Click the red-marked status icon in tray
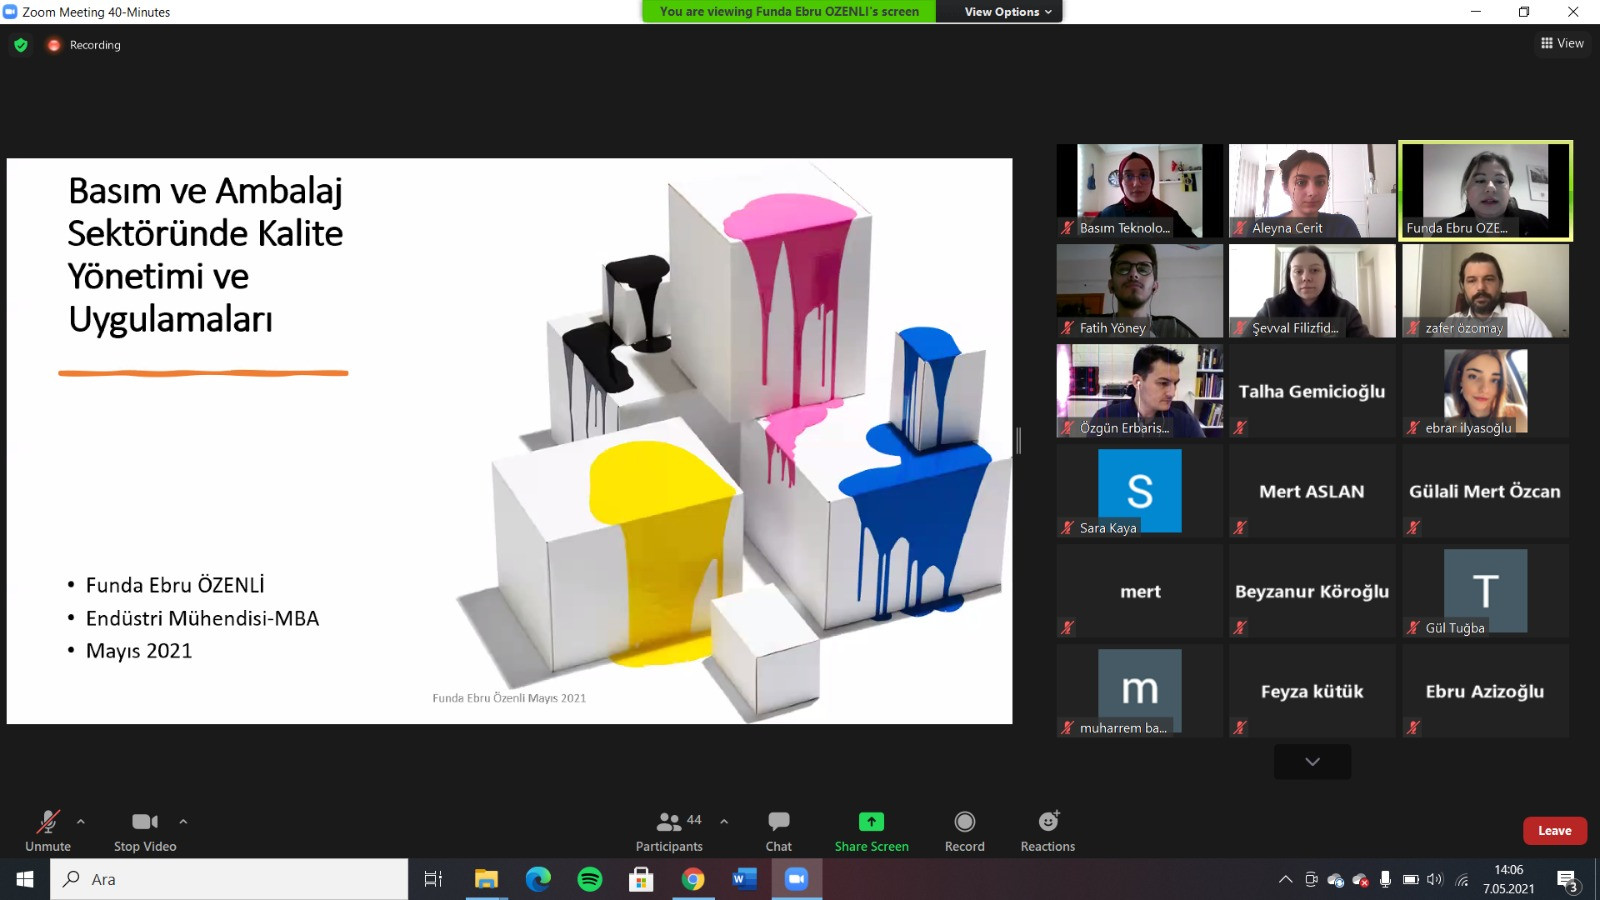The height and width of the screenshot is (900, 1600). (x=1360, y=880)
